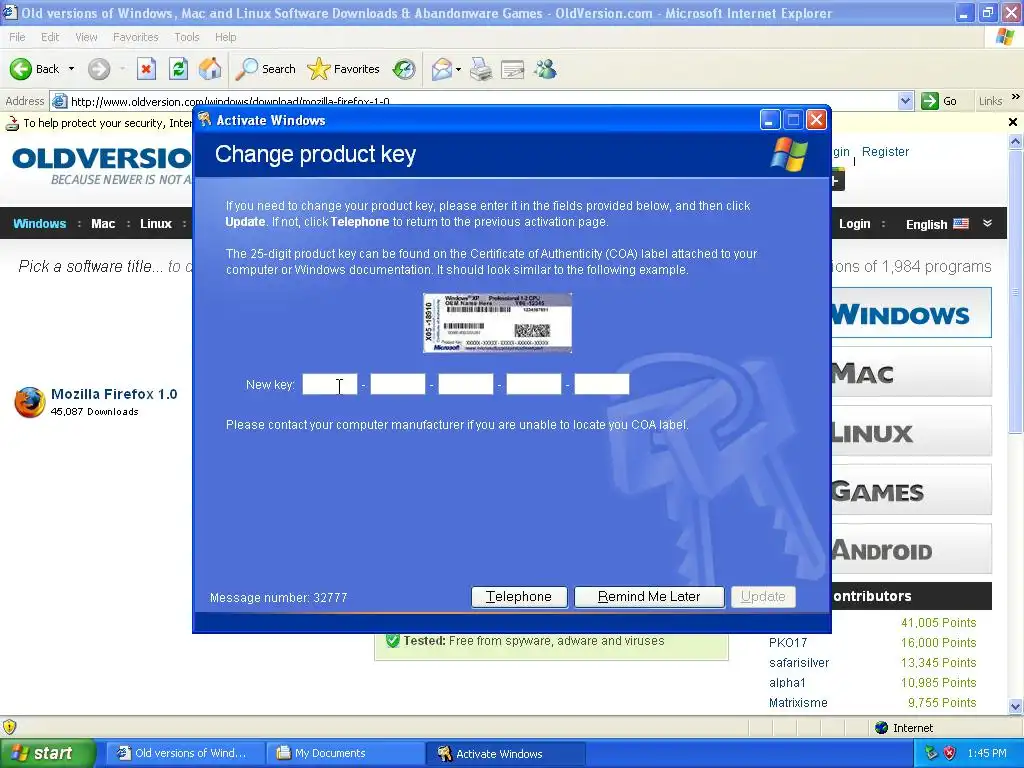Click contributor Matrixisme
Screen dimensions: 1024x768
point(798,703)
